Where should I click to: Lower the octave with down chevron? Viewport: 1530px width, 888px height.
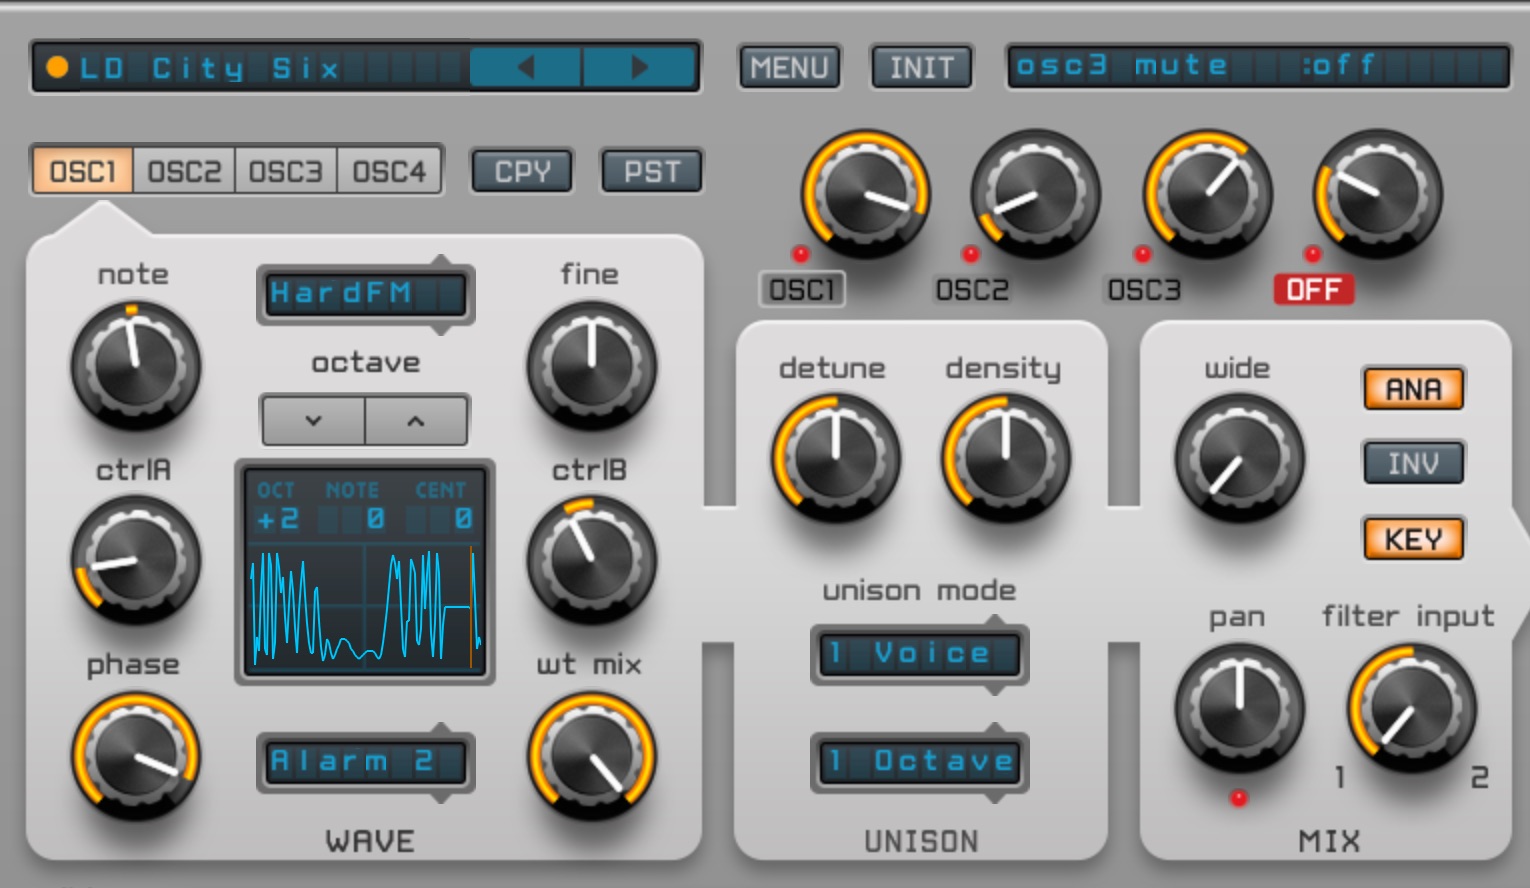coord(313,420)
